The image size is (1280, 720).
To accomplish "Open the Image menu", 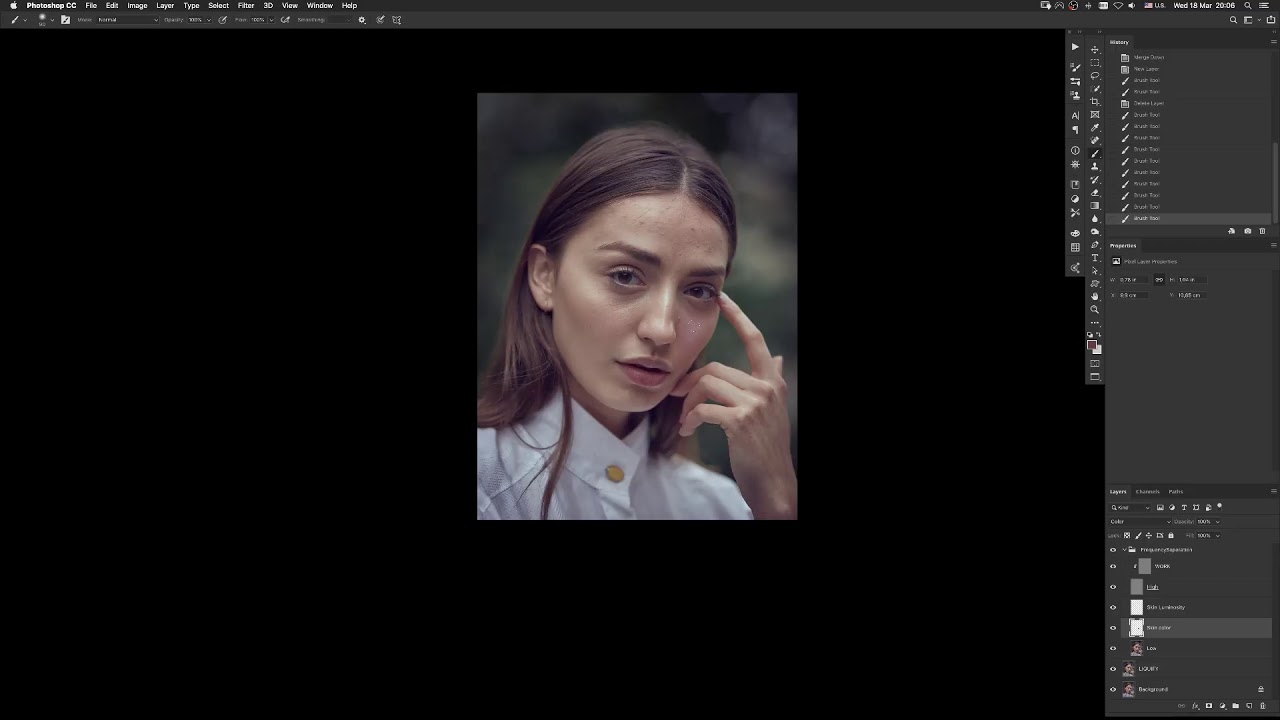I will point(137,5).
